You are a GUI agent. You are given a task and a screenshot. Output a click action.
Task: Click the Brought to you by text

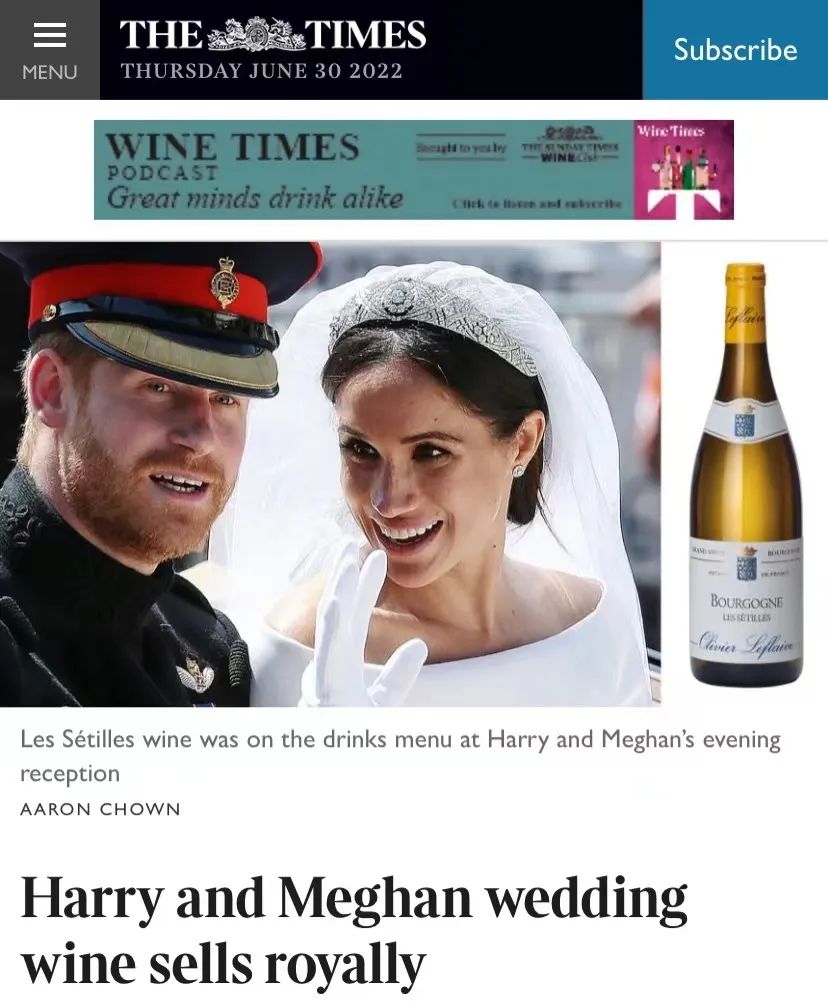(x=460, y=148)
